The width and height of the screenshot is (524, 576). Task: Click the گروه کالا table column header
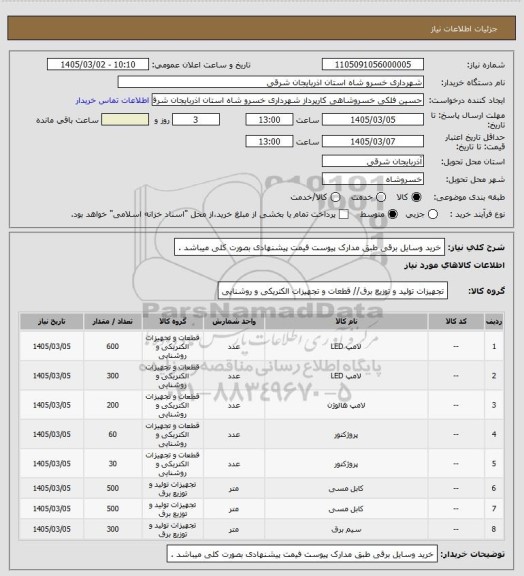(x=173, y=321)
